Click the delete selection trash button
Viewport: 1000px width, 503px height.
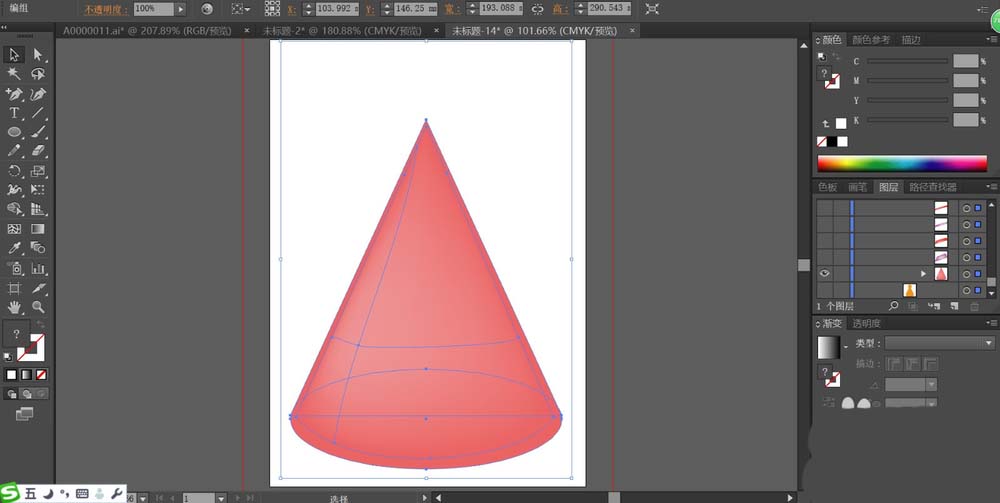click(x=974, y=306)
